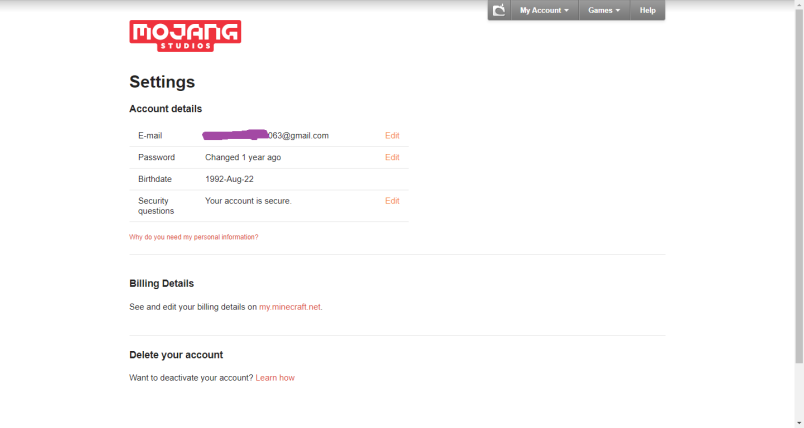
Task: Click the Mojang icon in top navigation bar
Action: (499, 10)
